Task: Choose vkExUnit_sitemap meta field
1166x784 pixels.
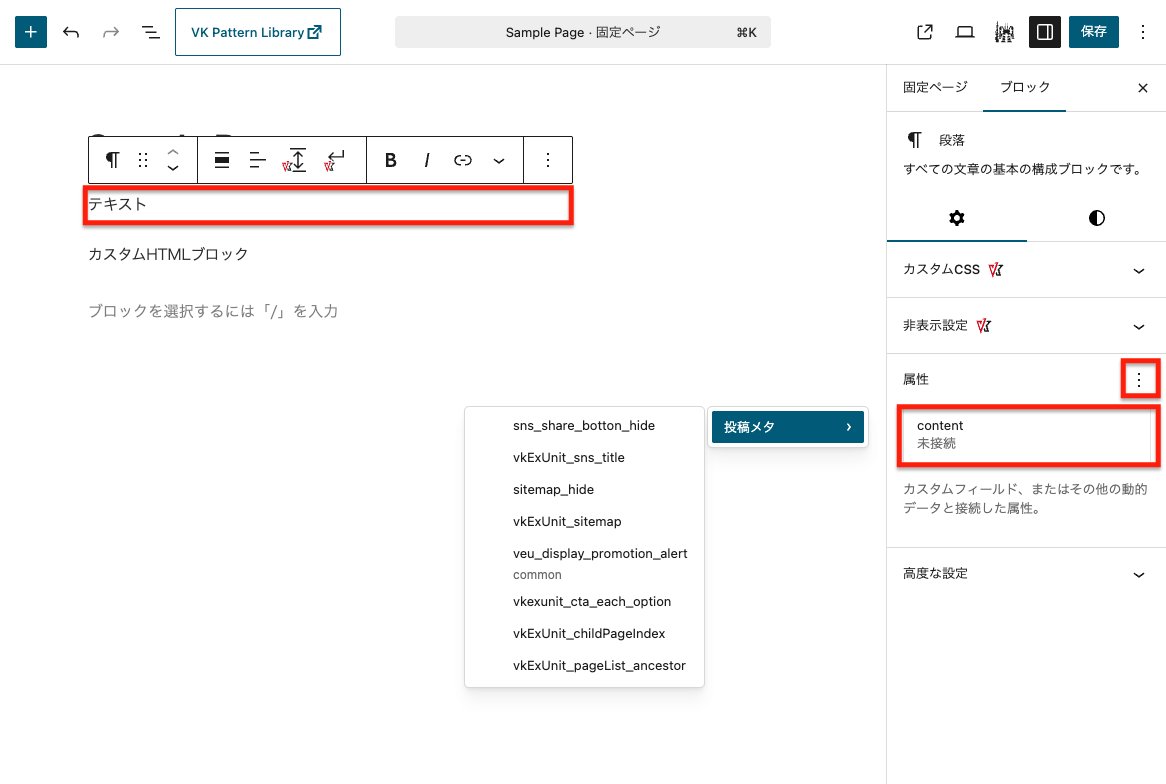Action: coord(584,521)
